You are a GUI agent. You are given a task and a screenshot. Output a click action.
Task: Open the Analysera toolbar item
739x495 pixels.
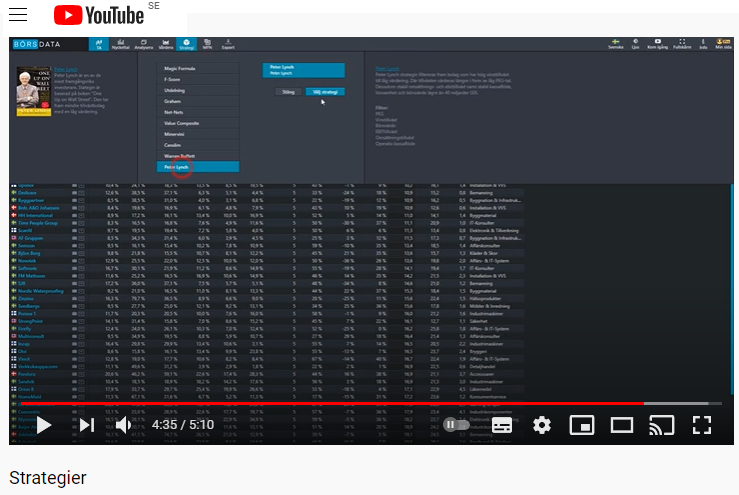coord(144,44)
